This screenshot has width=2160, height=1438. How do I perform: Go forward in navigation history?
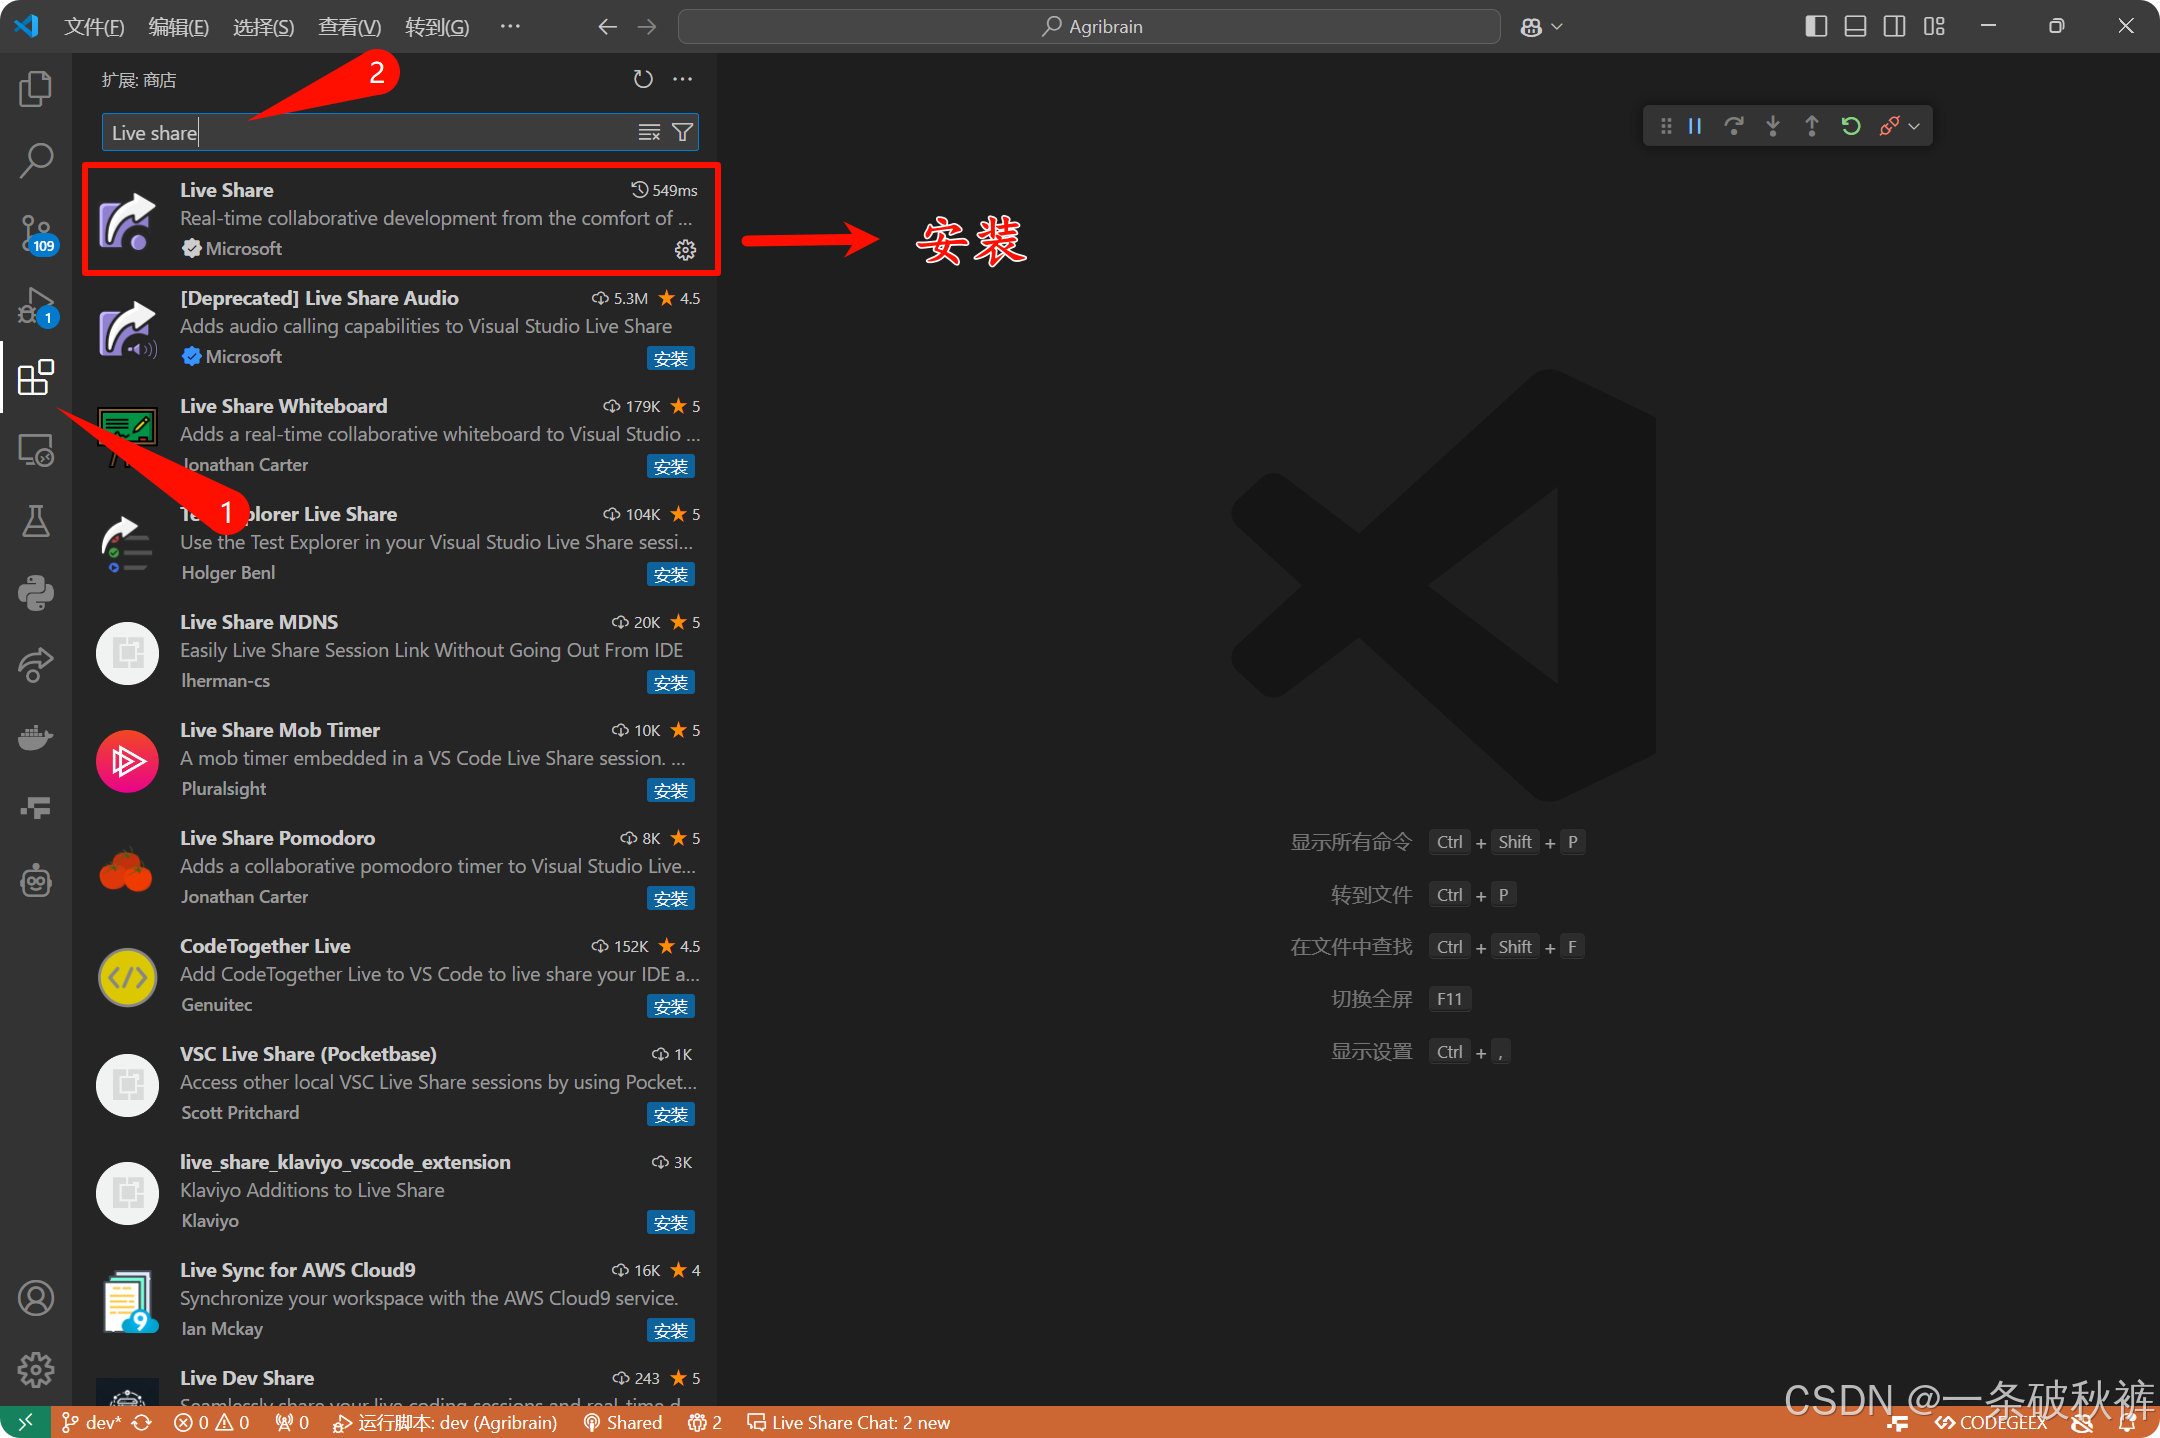(x=647, y=27)
